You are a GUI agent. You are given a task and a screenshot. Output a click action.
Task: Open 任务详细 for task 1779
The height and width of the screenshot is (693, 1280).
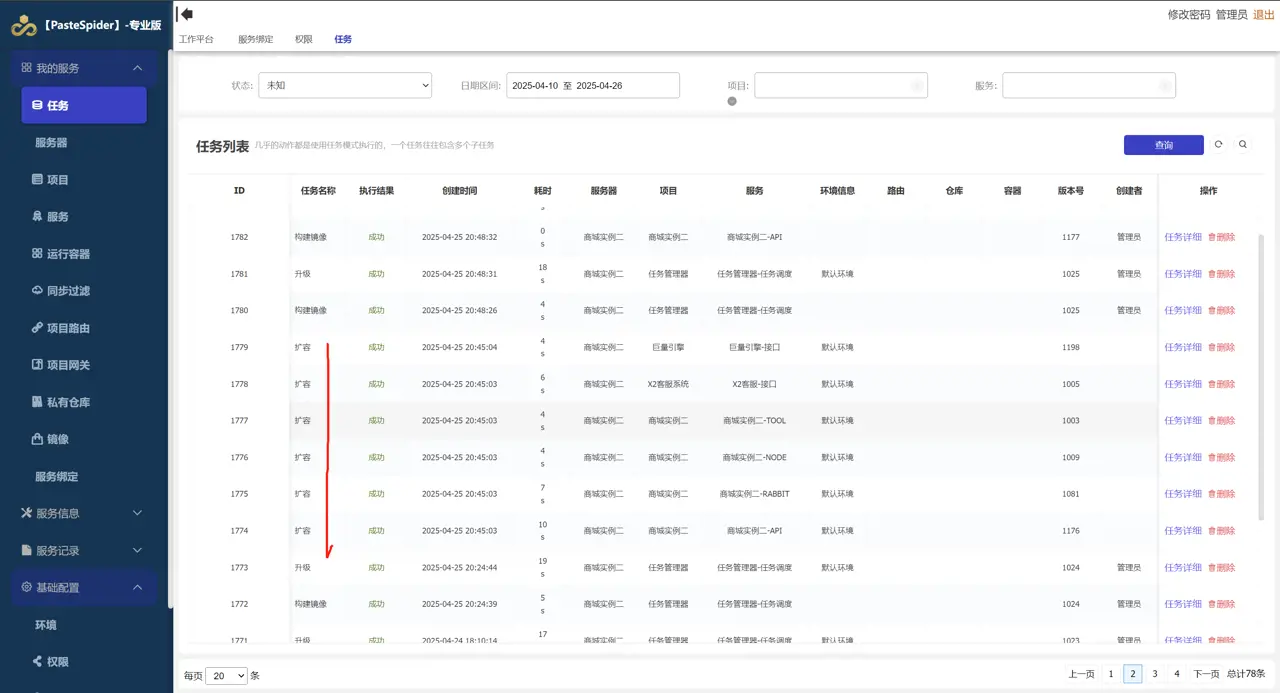pyautogui.click(x=1183, y=347)
